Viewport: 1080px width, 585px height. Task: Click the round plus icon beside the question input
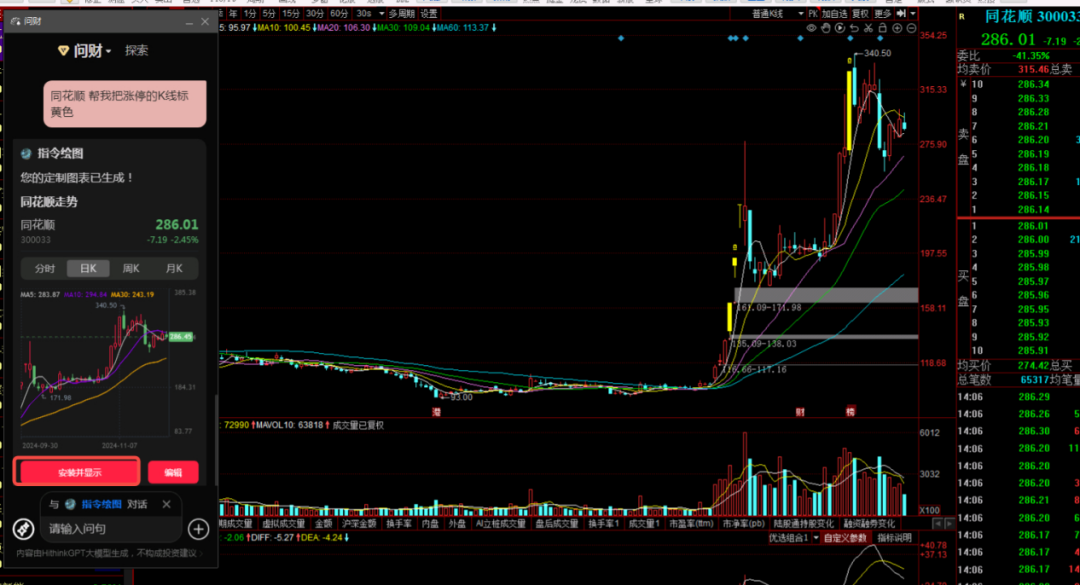198,528
